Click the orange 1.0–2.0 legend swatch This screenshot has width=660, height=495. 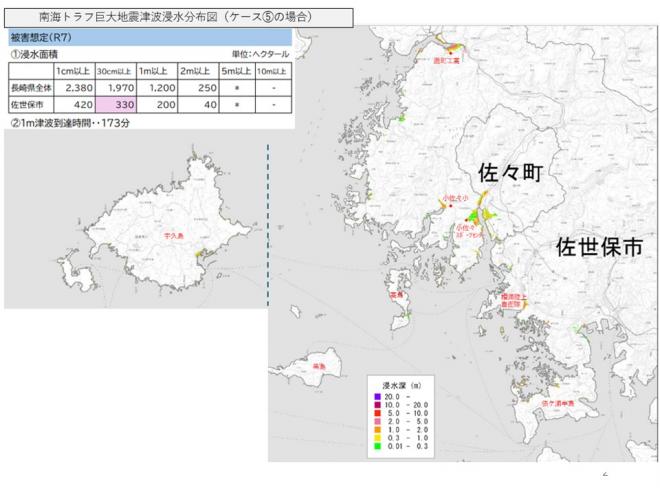[x=377, y=430]
